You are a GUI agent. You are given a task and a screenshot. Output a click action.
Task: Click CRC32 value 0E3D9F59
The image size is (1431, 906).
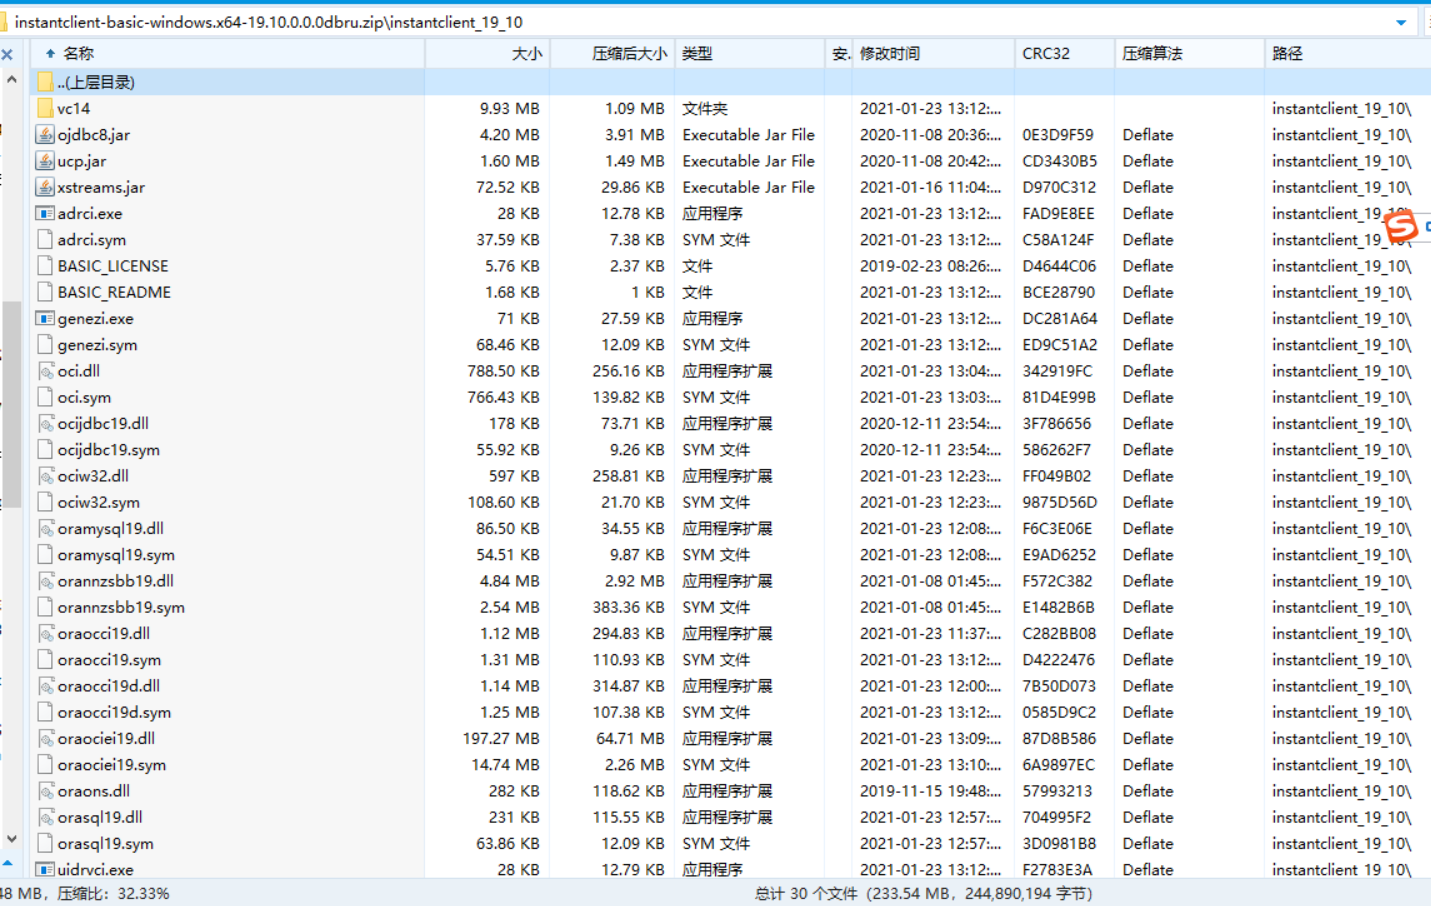click(x=1058, y=134)
